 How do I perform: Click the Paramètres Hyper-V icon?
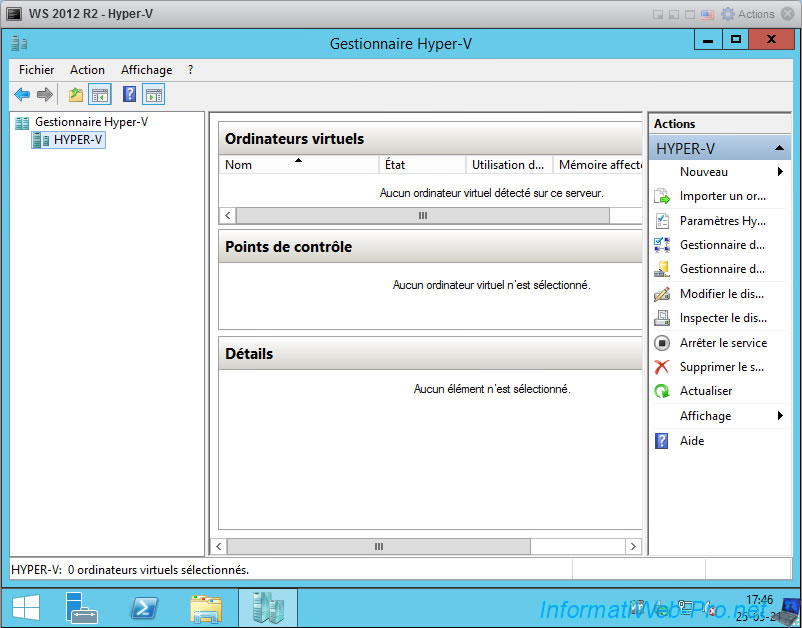[x=662, y=220]
